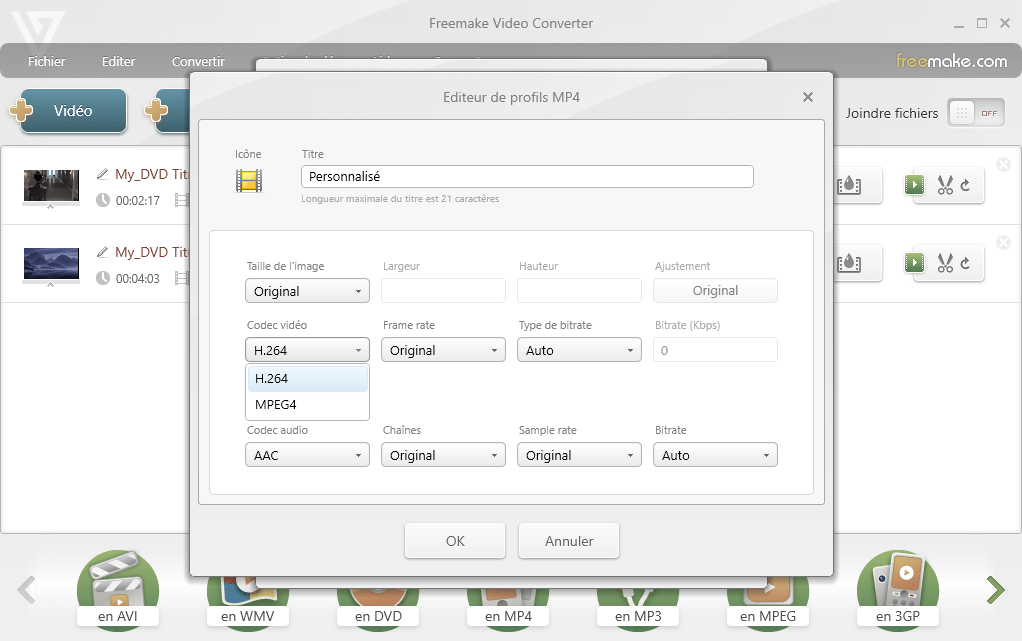Click the Bitrate (Kbps) field
The image size is (1022, 641).
tap(715, 350)
